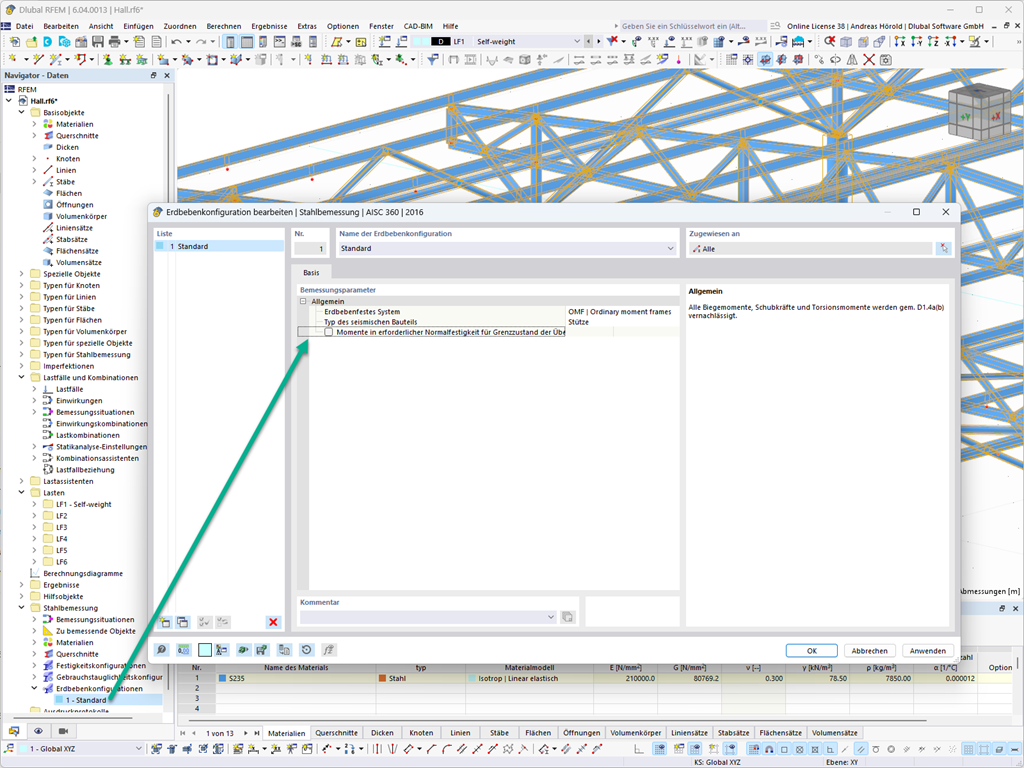Click the View in X direction axis icon
The height and width of the screenshot is (768, 1024).
pos(900,42)
